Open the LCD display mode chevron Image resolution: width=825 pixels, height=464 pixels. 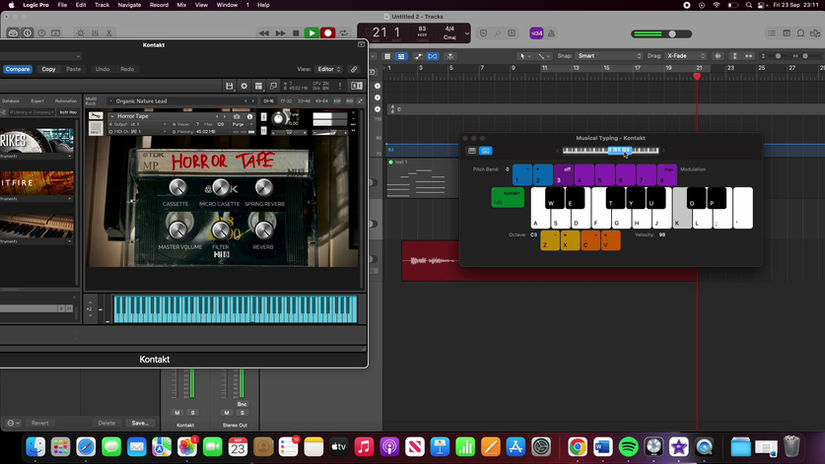467,34
